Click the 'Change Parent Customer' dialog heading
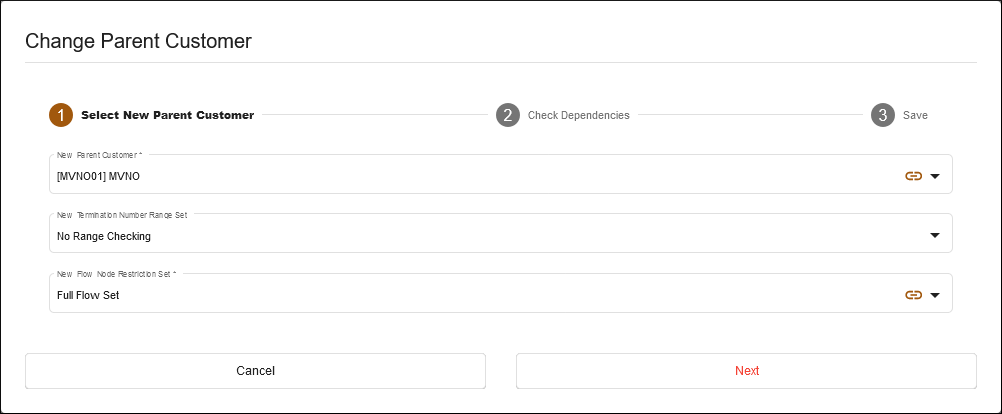The width and height of the screenshot is (1002, 414). coord(138,41)
